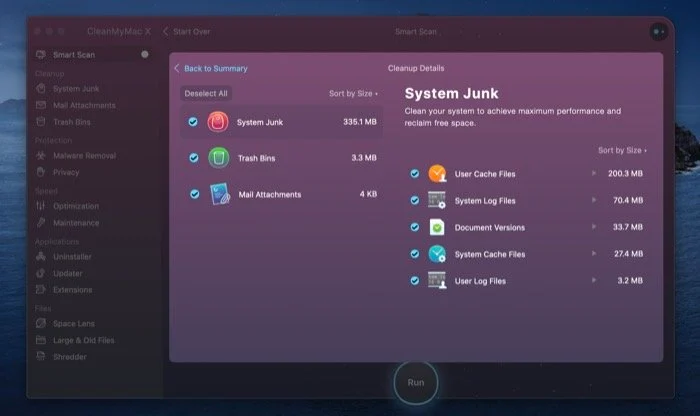The width and height of the screenshot is (700, 416).
Task: Uncheck the User Cache Files checkbox
Action: point(415,174)
